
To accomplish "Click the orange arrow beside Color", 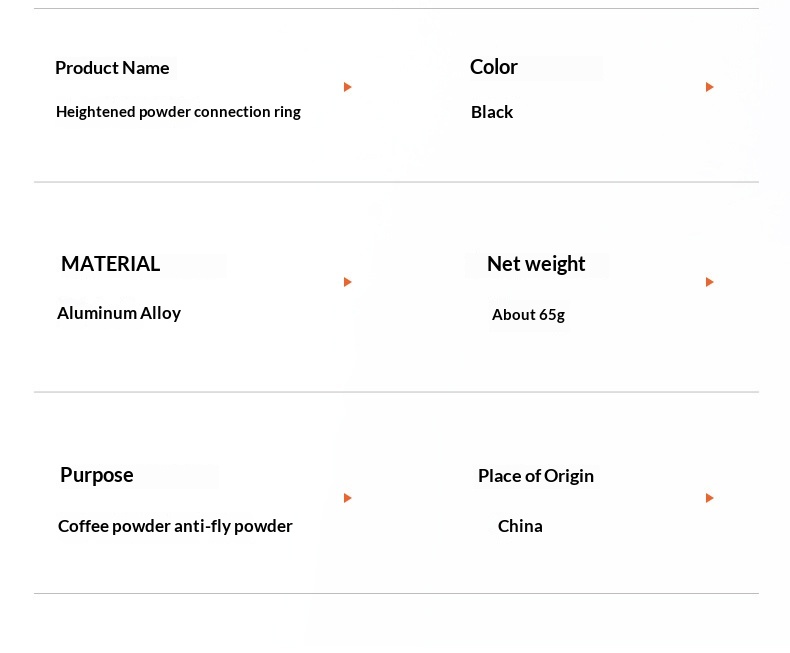I will (710, 87).
